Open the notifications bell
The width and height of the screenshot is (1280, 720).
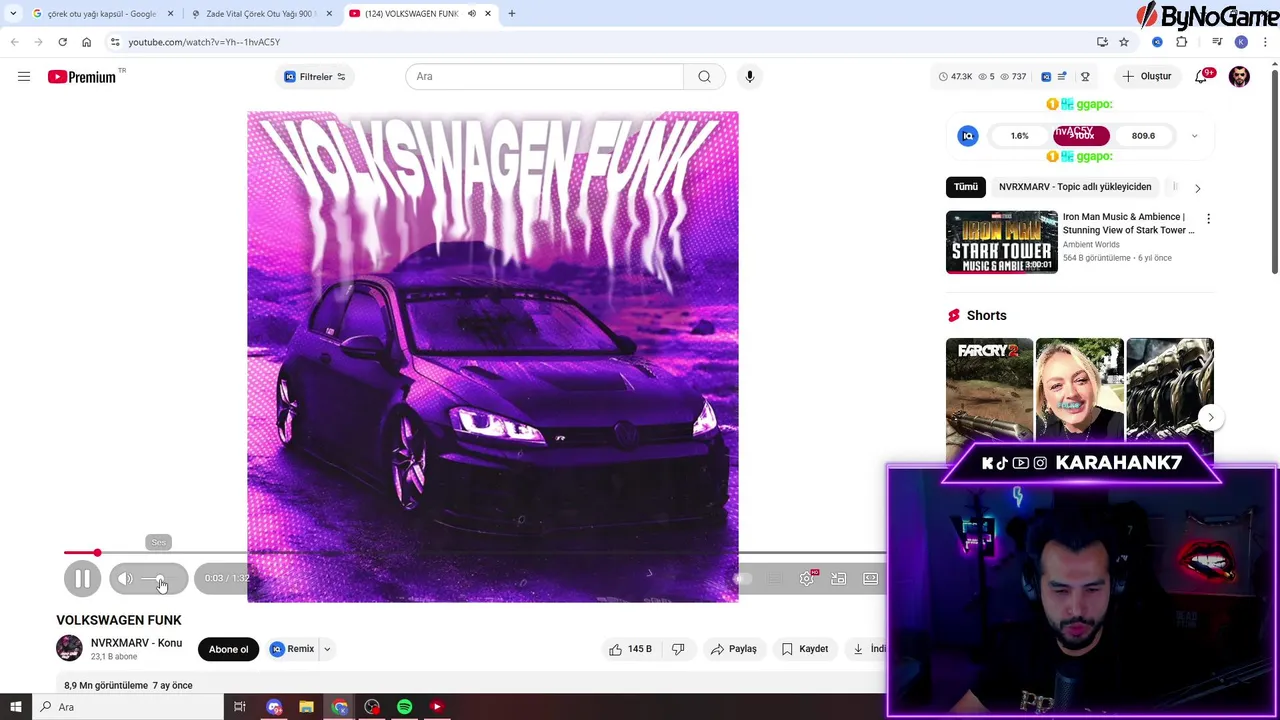pos(1202,77)
